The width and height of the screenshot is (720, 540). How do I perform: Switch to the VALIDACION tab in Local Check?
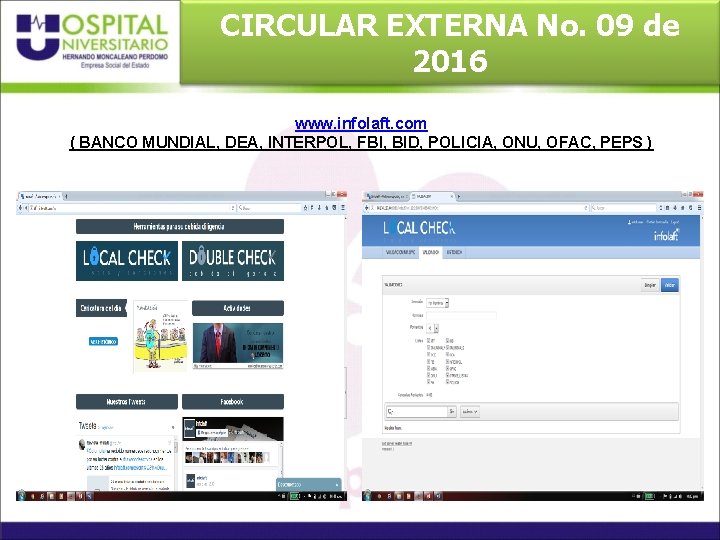pyautogui.click(x=430, y=253)
